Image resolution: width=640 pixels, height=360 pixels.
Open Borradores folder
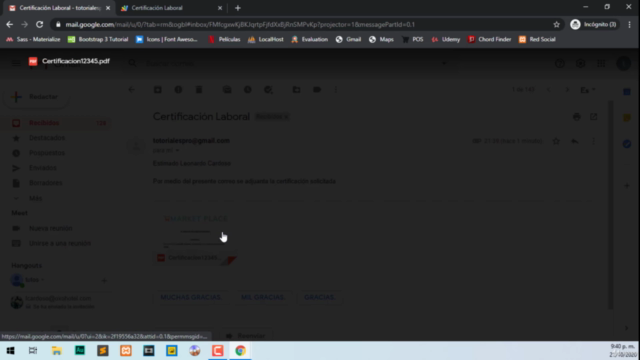(x=46, y=183)
